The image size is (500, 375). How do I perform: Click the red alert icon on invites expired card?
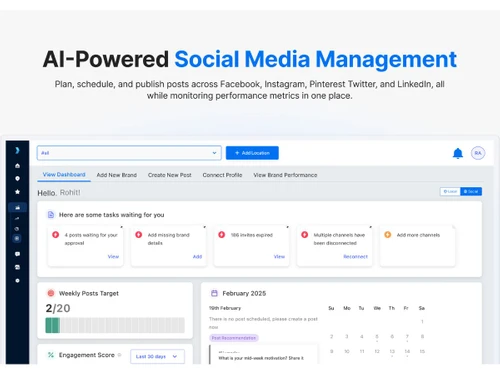(x=222, y=235)
